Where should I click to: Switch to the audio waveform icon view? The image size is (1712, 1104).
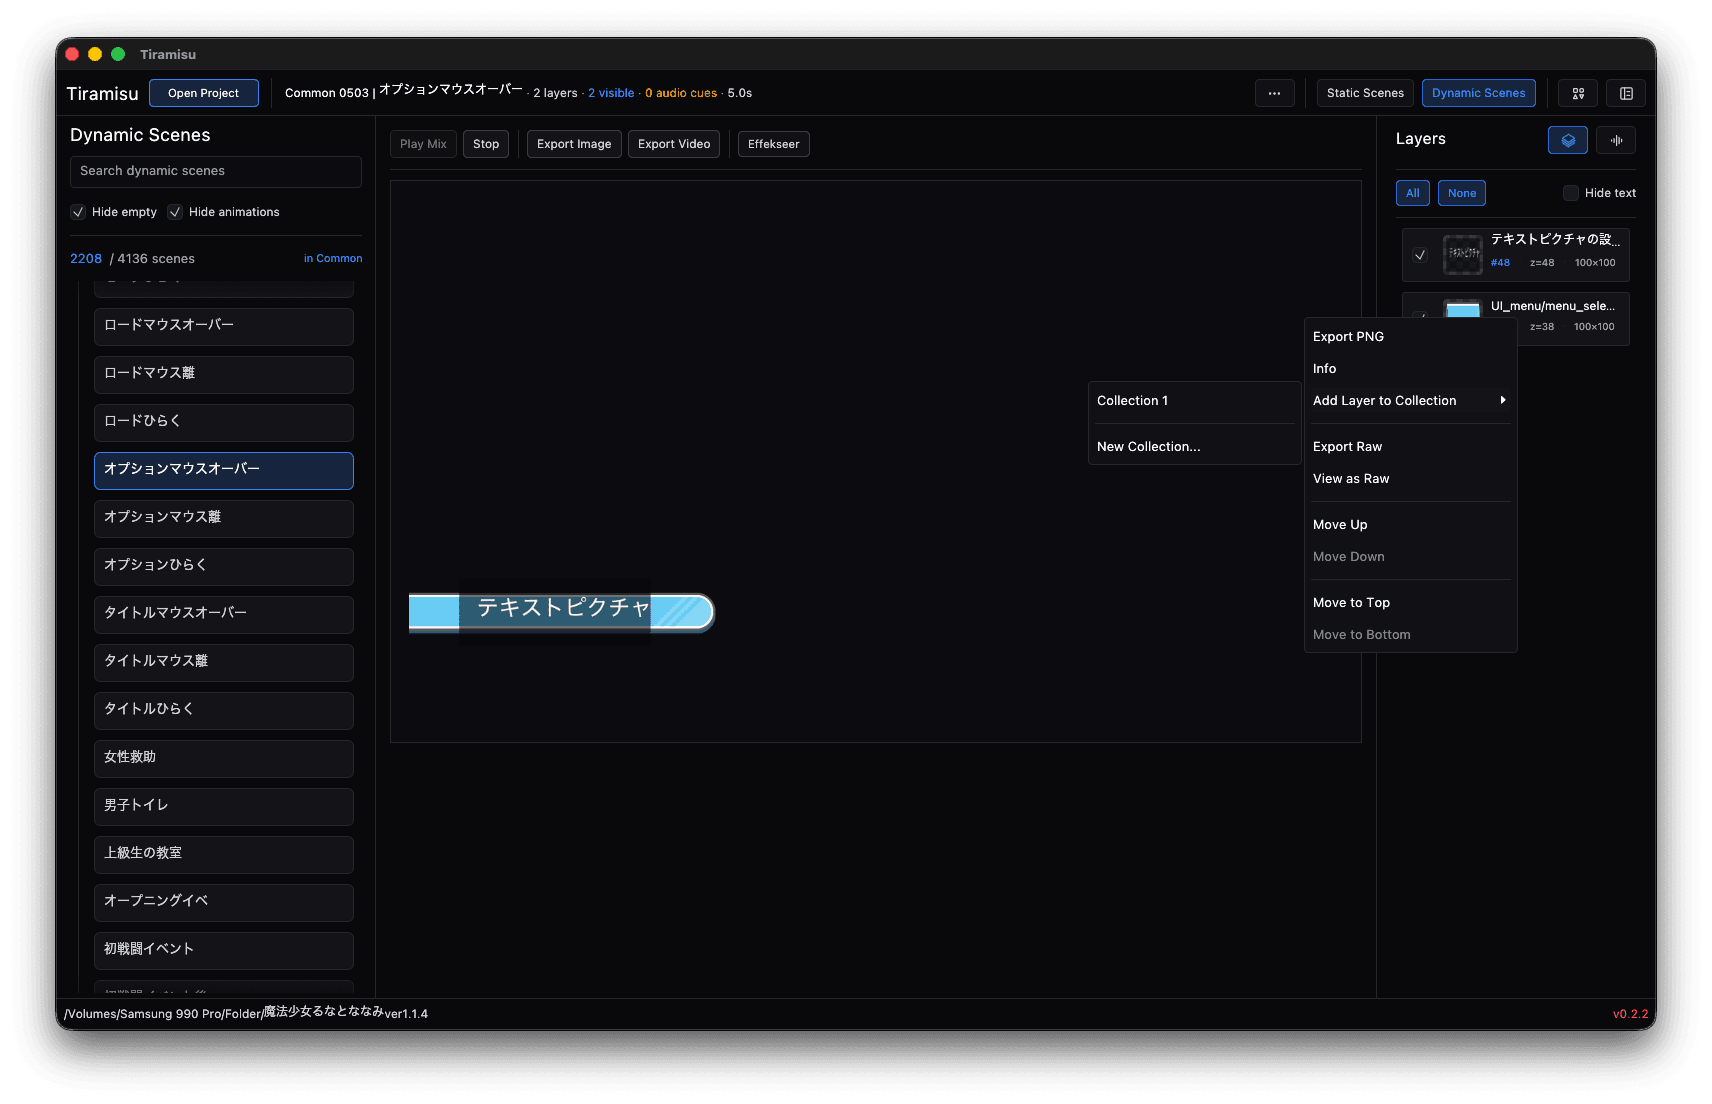1616,140
